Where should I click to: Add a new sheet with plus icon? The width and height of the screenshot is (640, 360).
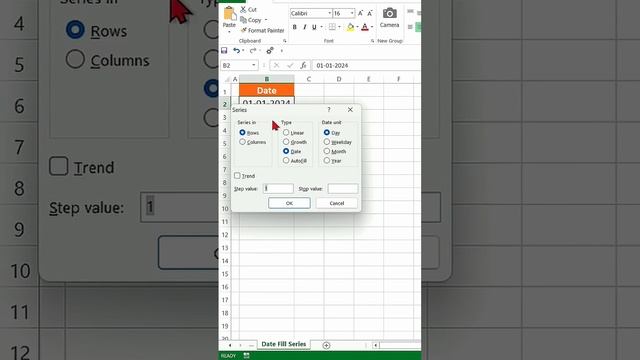coord(326,345)
